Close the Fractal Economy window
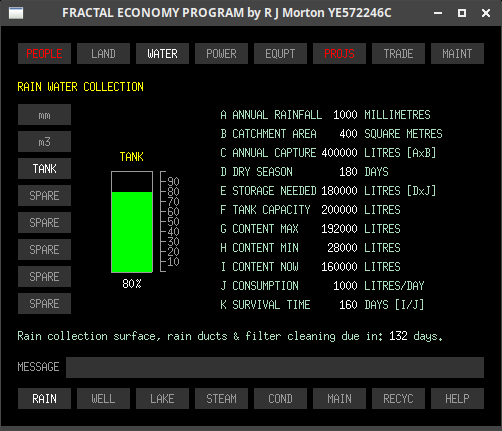Image resolution: width=502 pixels, height=431 pixels. [x=486, y=13]
